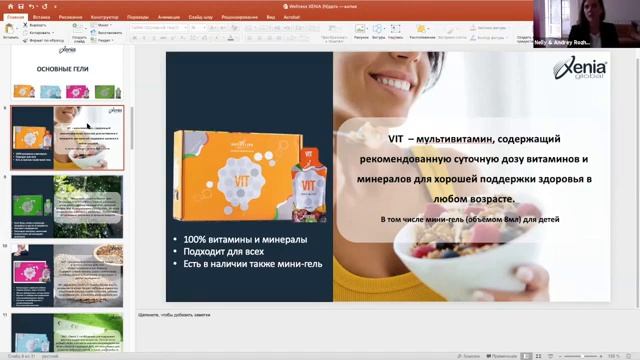This screenshot has height=360, width=640.
Task: Click the Nelly & Andrey webcam video tile
Action: tap(587, 24)
